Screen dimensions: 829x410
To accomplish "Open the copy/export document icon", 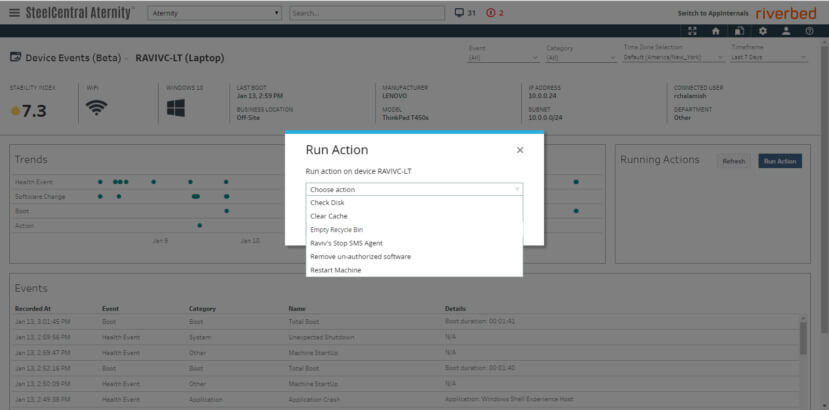I will pos(740,31).
